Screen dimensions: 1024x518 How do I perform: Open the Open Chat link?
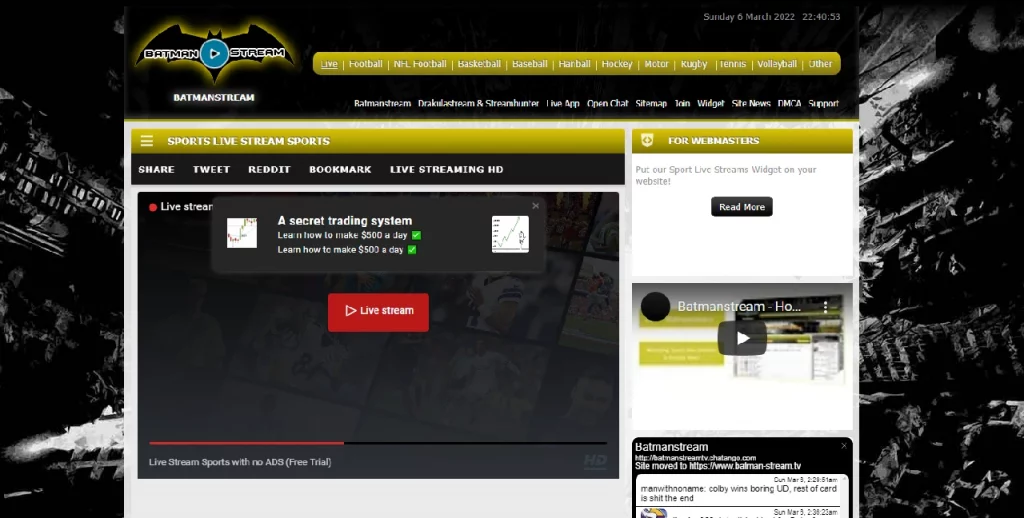607,103
